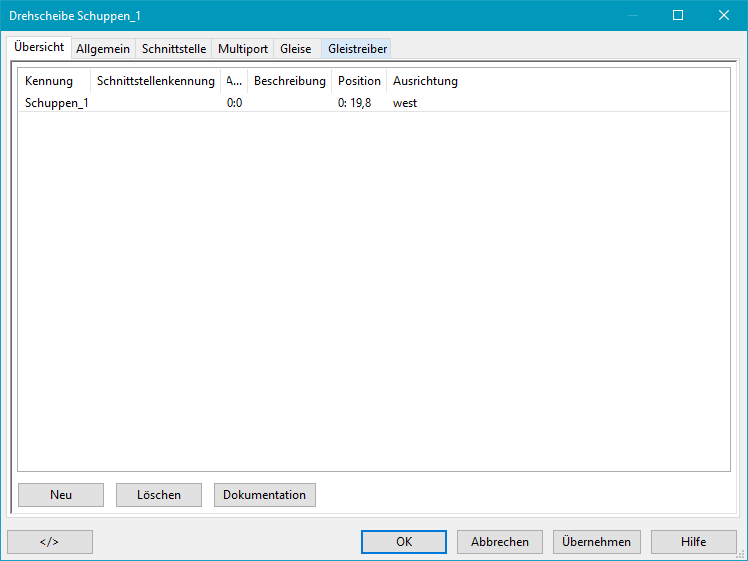Select the Schuppen_1 row in list
This screenshot has width=748, height=561.
point(56,102)
